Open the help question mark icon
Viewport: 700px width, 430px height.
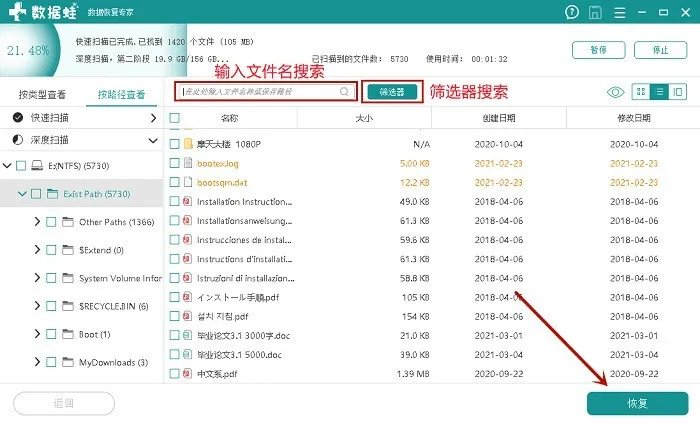pos(571,12)
